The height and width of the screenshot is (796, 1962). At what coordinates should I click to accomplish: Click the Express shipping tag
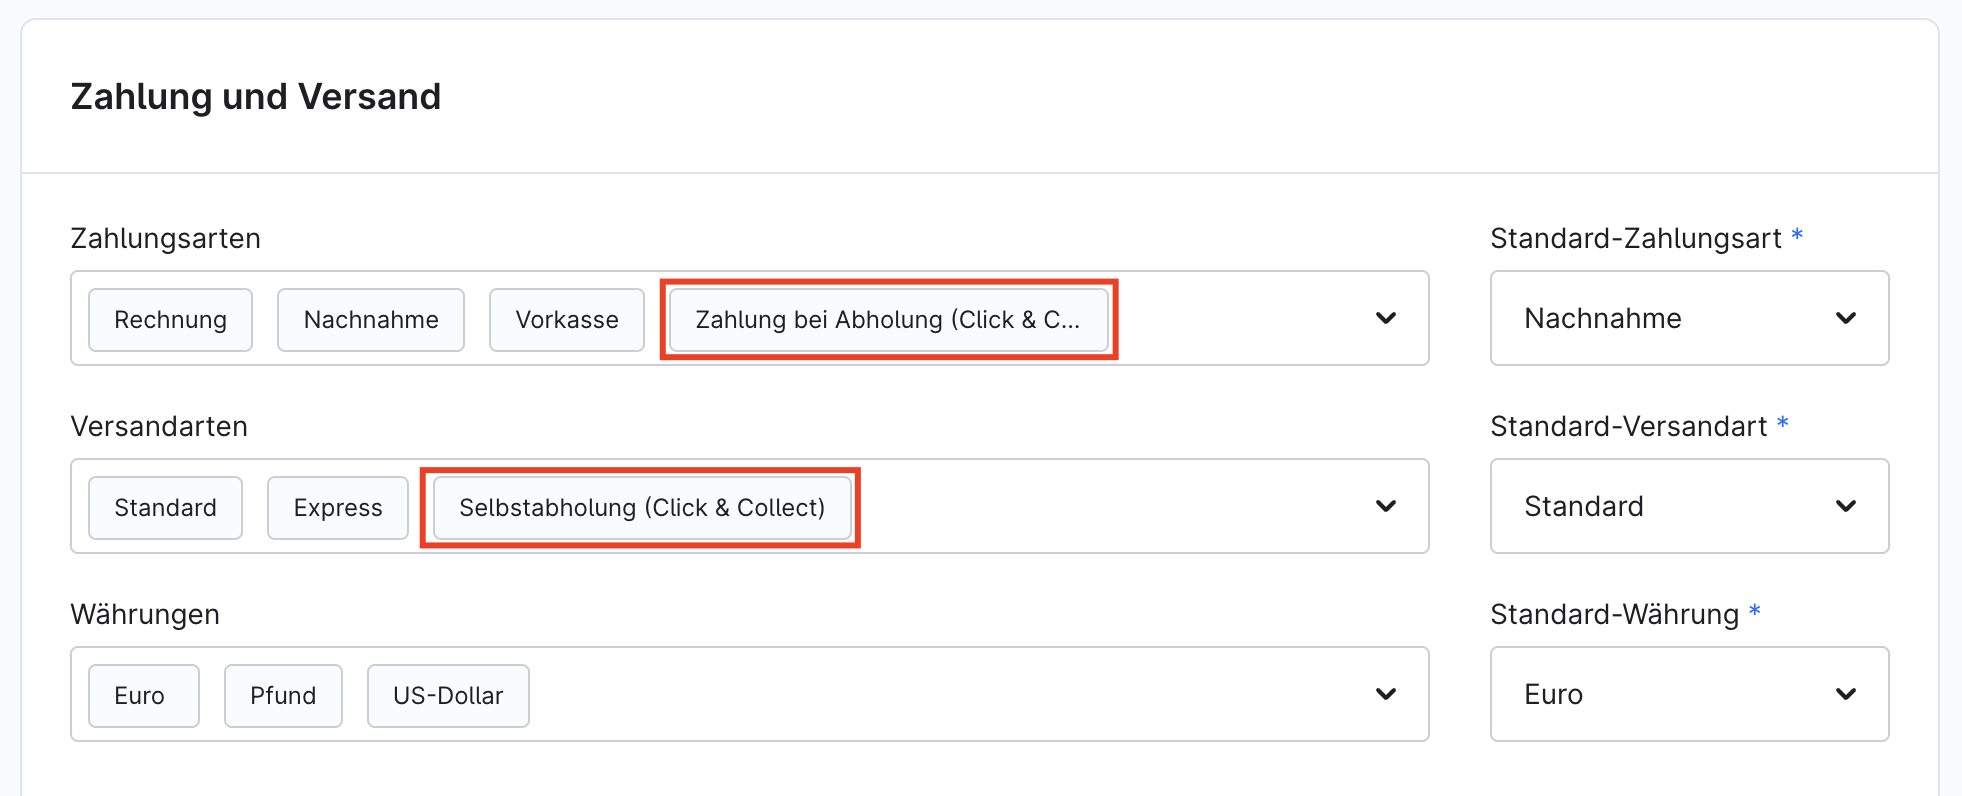click(338, 508)
